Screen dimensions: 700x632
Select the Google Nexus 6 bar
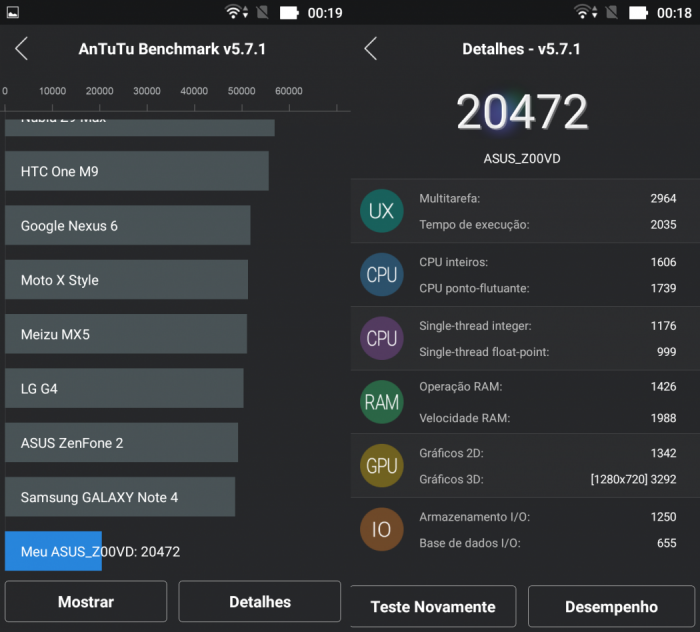(x=128, y=225)
